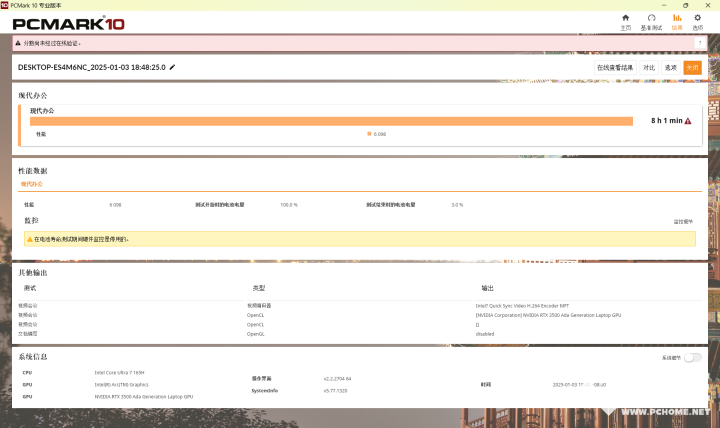Click the PCMark 10 app icon in title bar
Image resolution: width=720 pixels, height=428 pixels.
[5, 5]
